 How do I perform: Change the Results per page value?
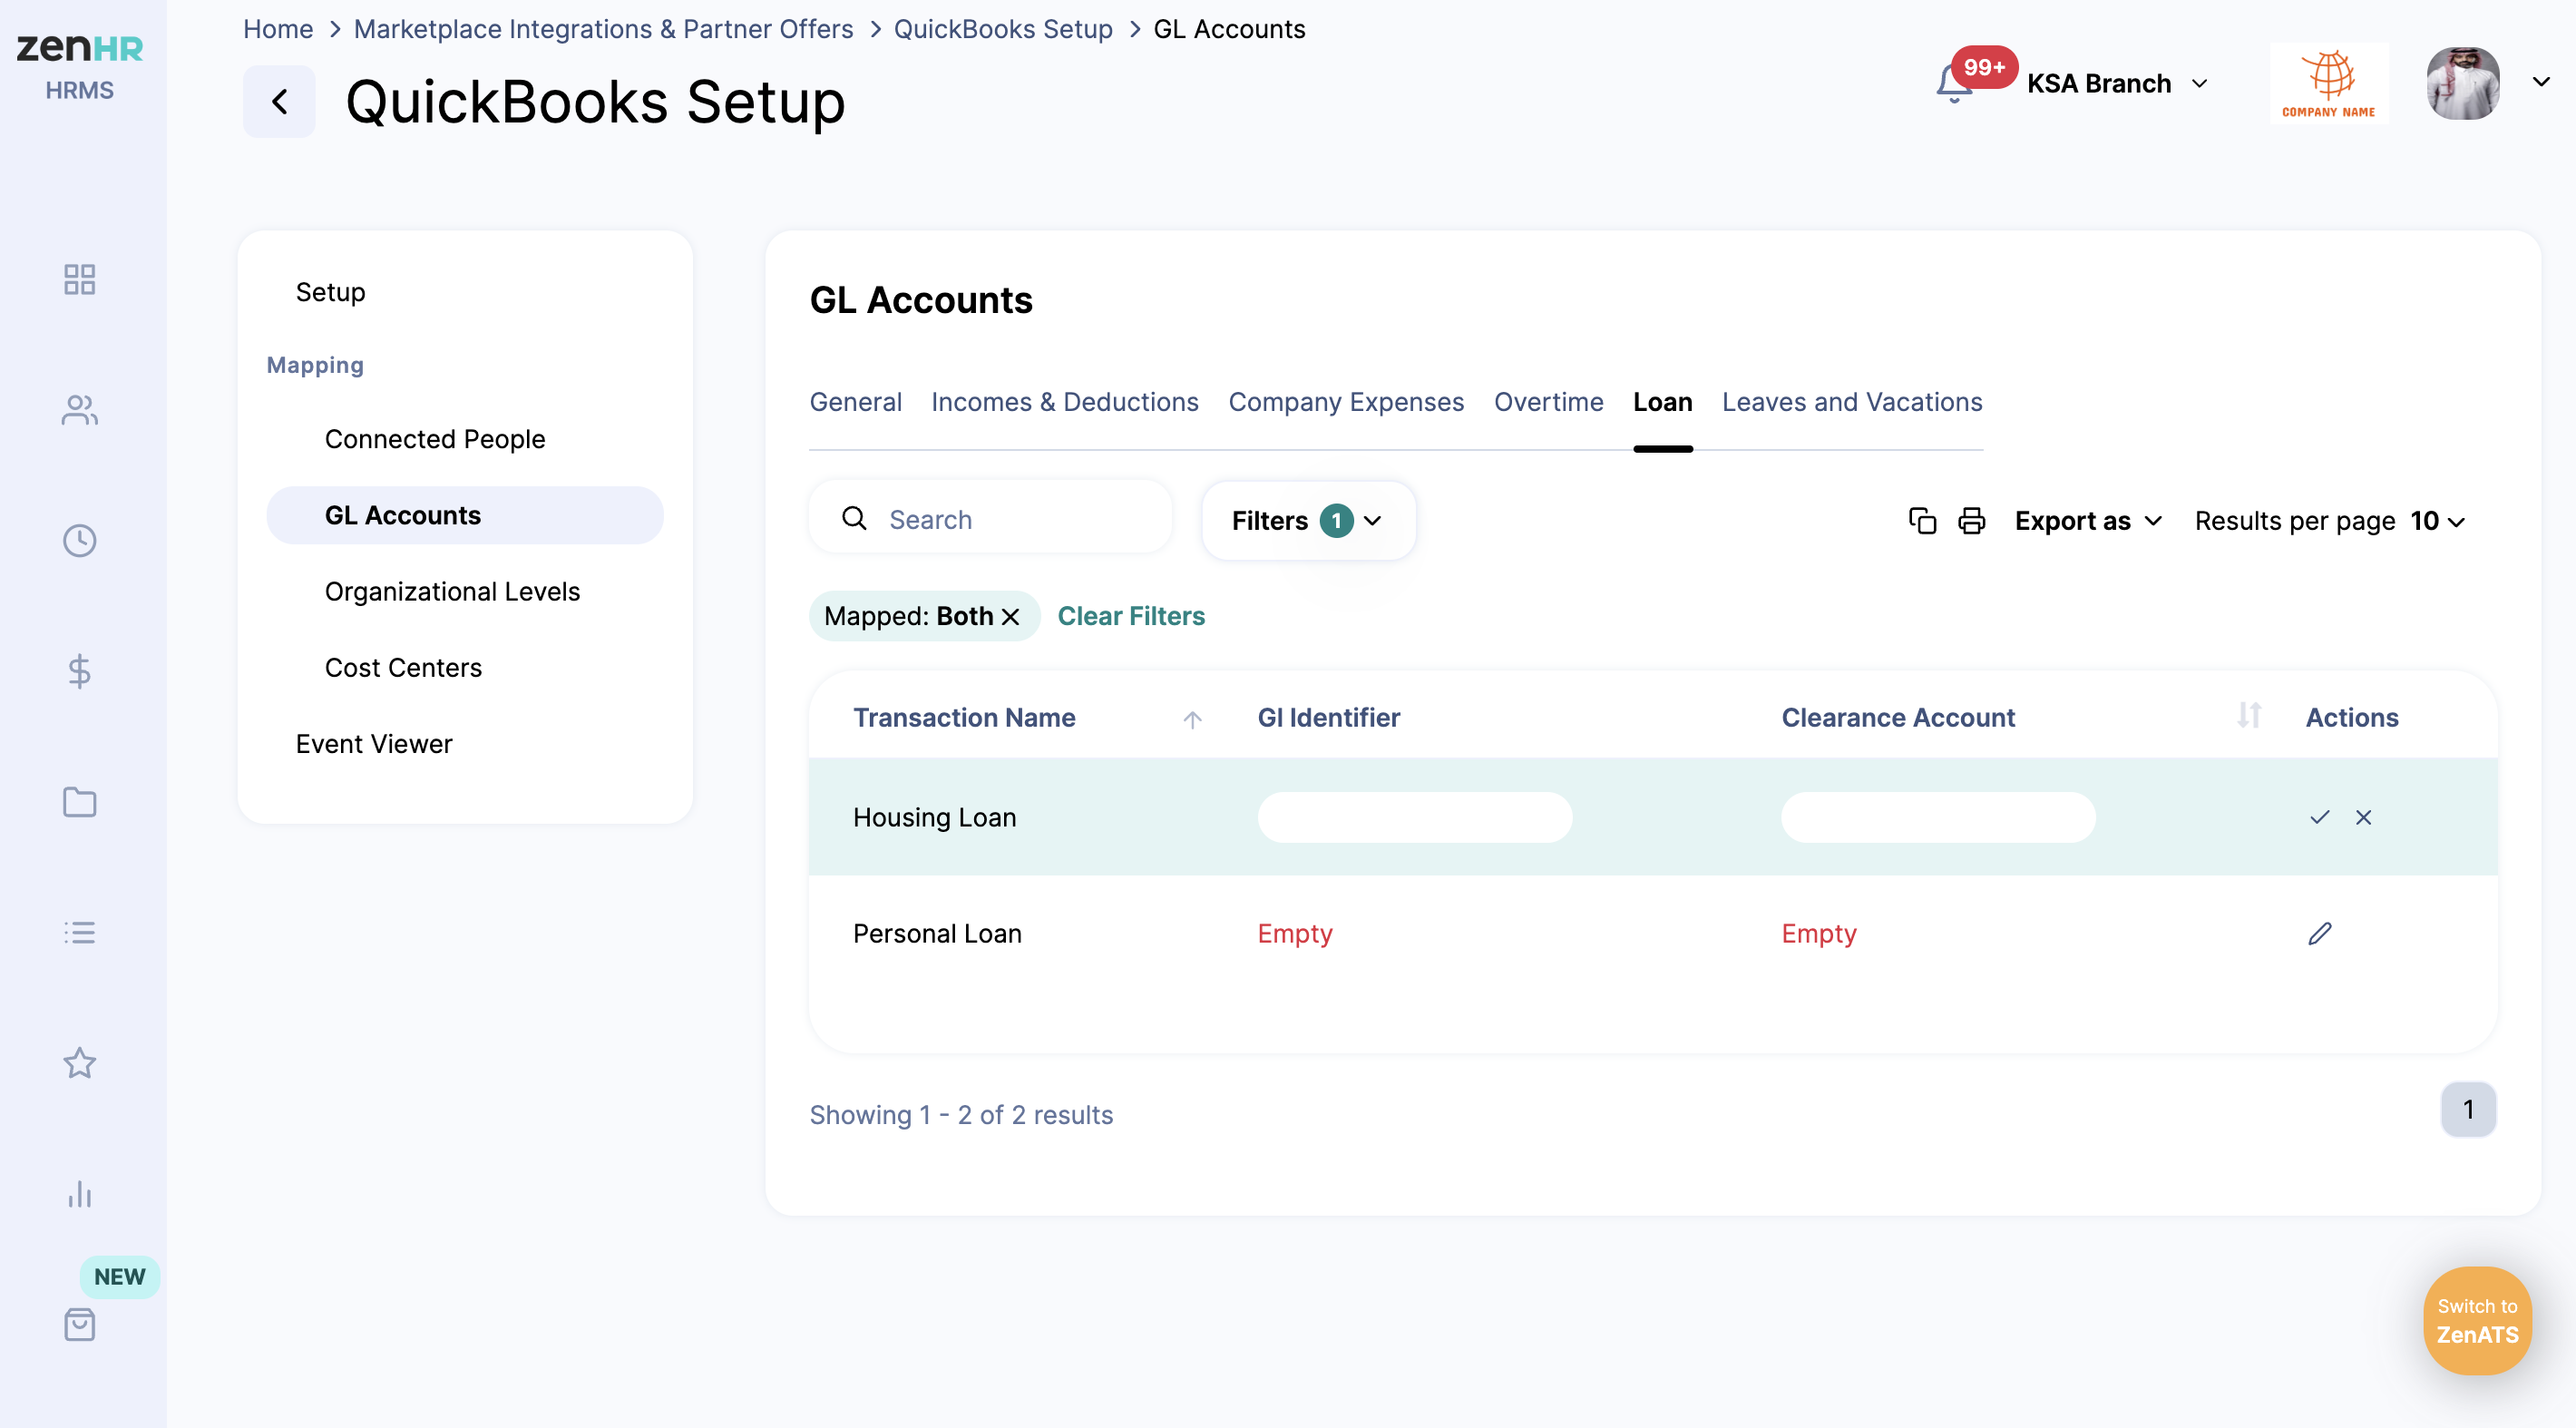tap(2437, 520)
